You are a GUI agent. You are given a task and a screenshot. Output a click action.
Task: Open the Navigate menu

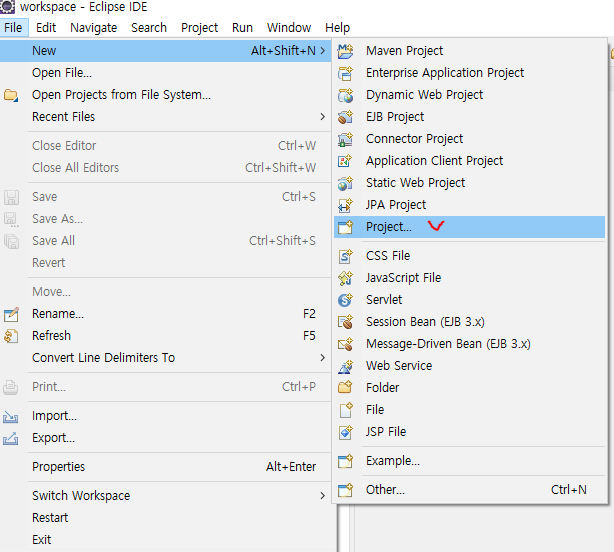94,28
